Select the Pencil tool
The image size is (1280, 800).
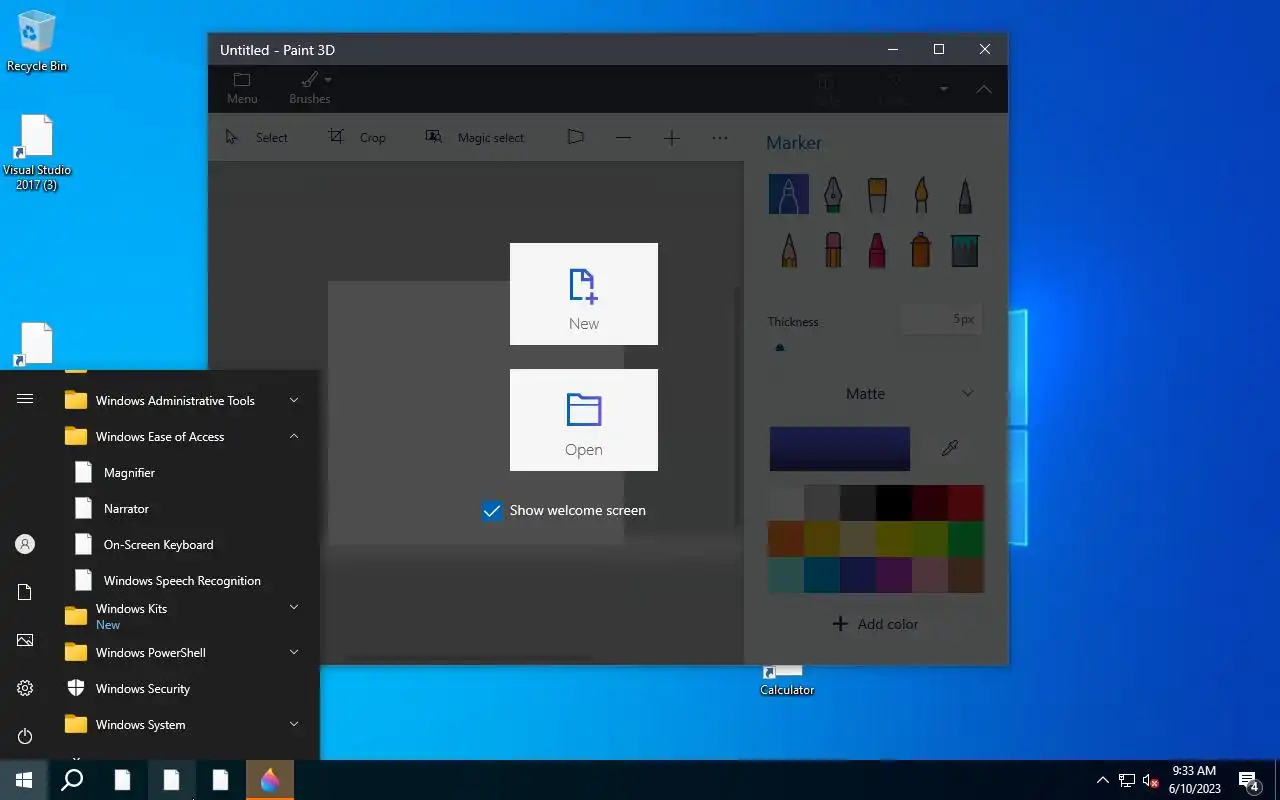(x=789, y=250)
